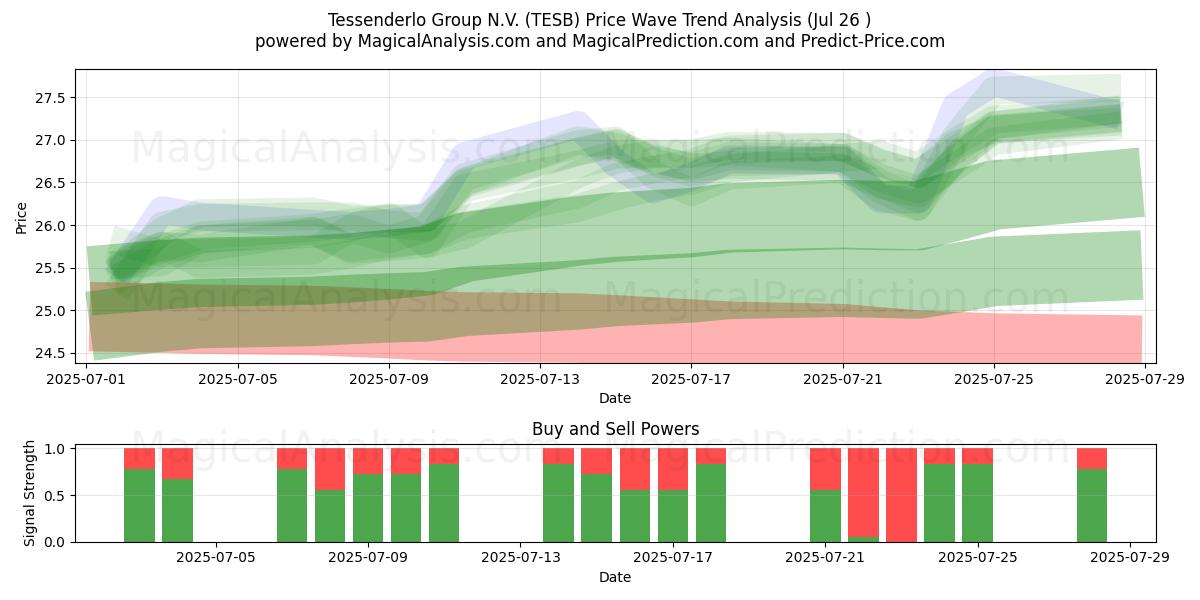Click the 'powered by MagicalAnalysis.com' subtitle line

[x=600, y=41]
